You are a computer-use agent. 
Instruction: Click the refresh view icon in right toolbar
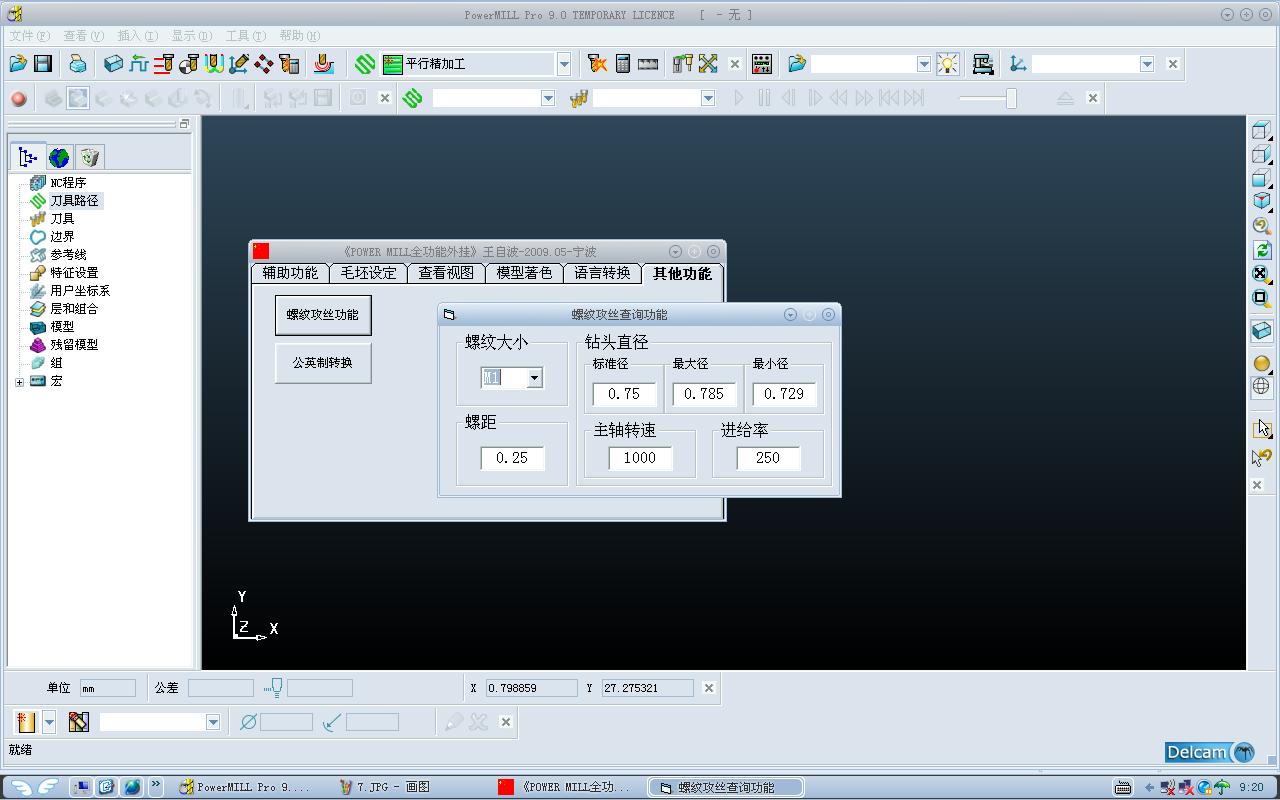coord(1261,250)
